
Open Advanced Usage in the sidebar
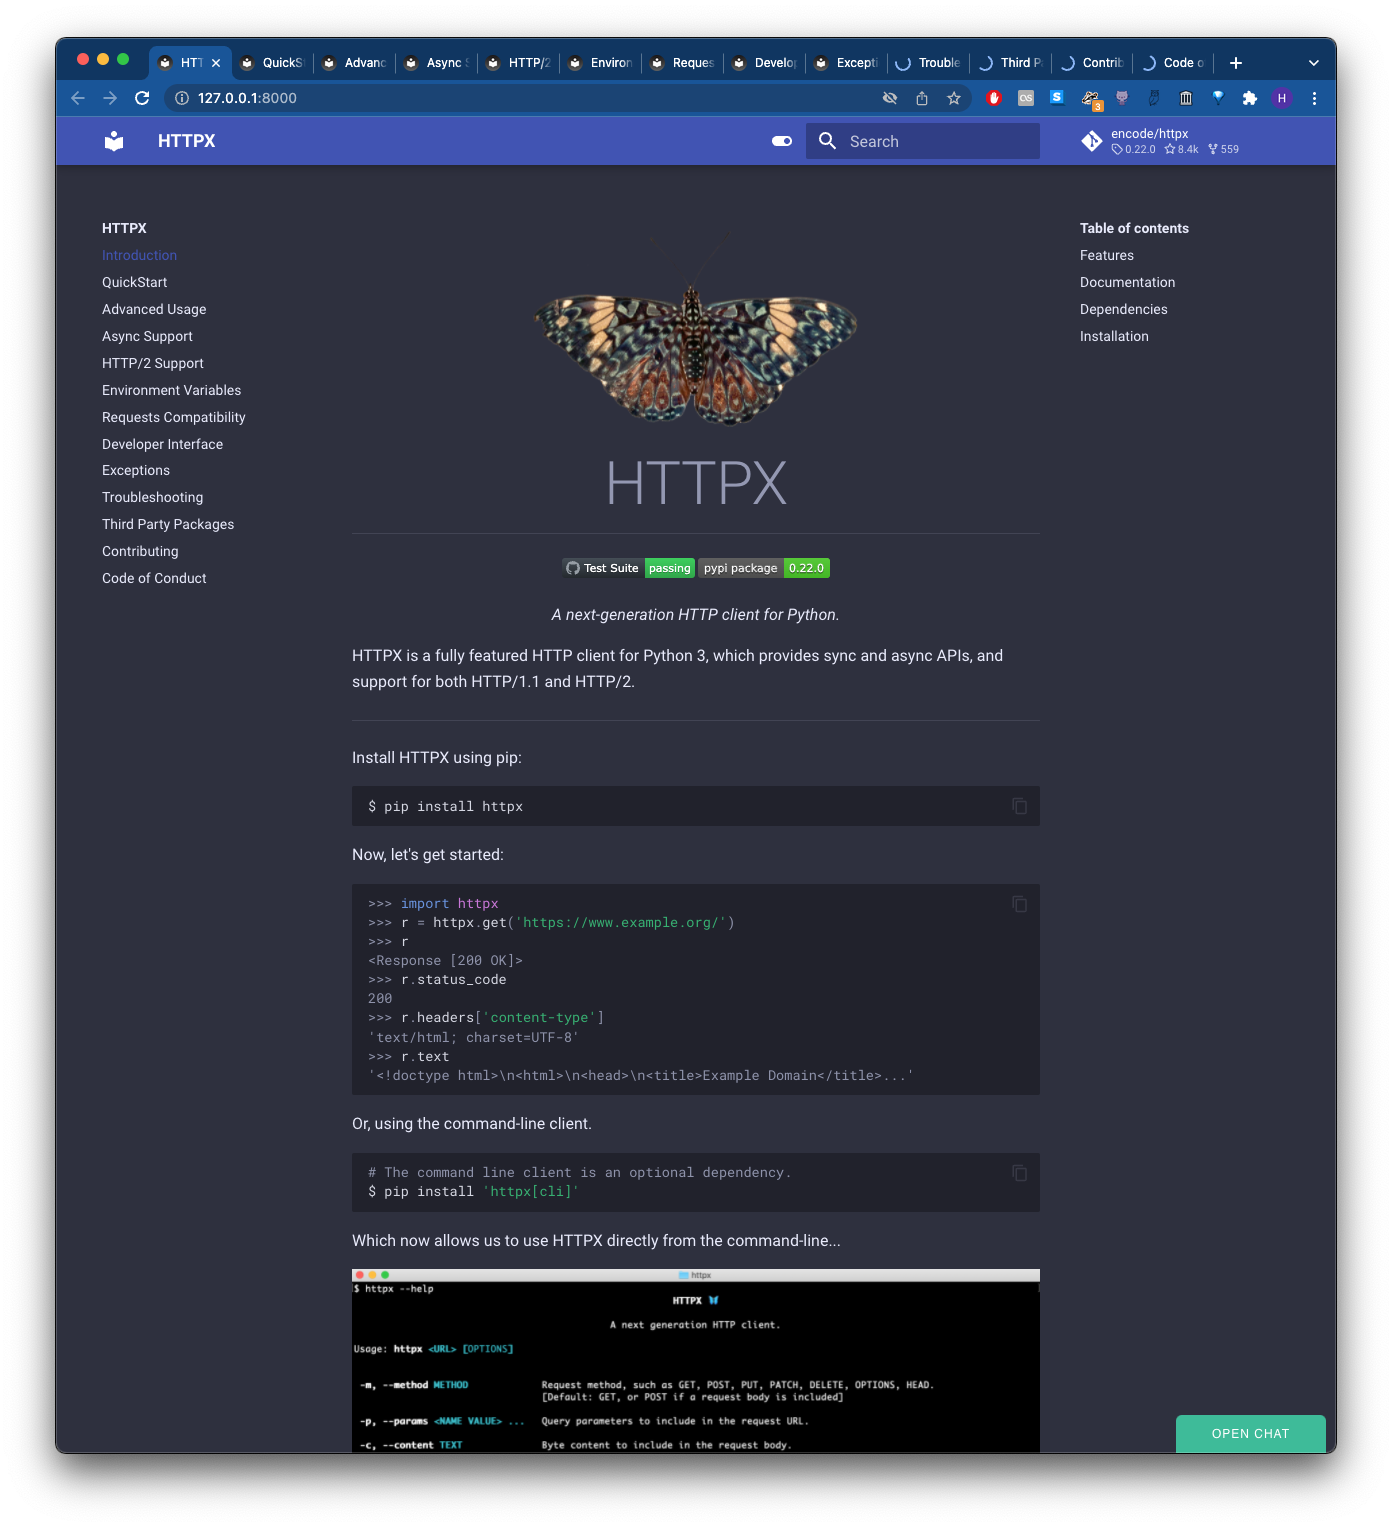pos(154,309)
